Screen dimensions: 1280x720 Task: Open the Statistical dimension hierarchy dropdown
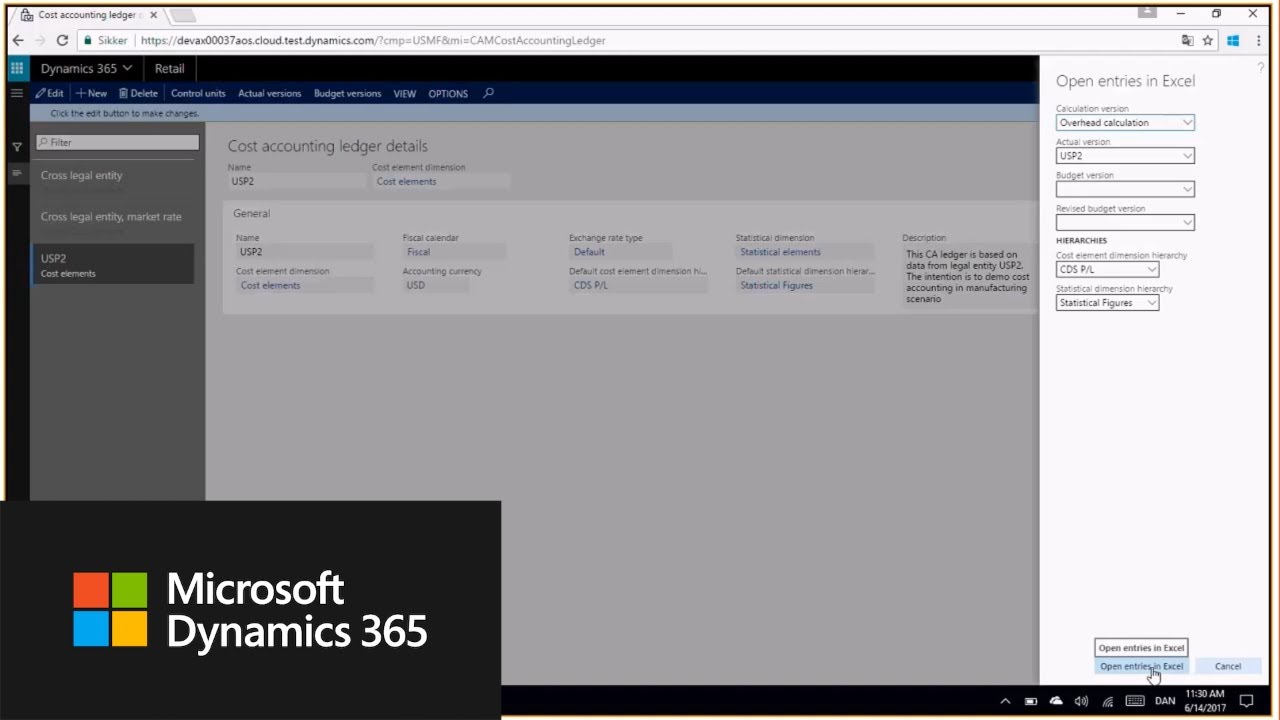coord(1152,302)
